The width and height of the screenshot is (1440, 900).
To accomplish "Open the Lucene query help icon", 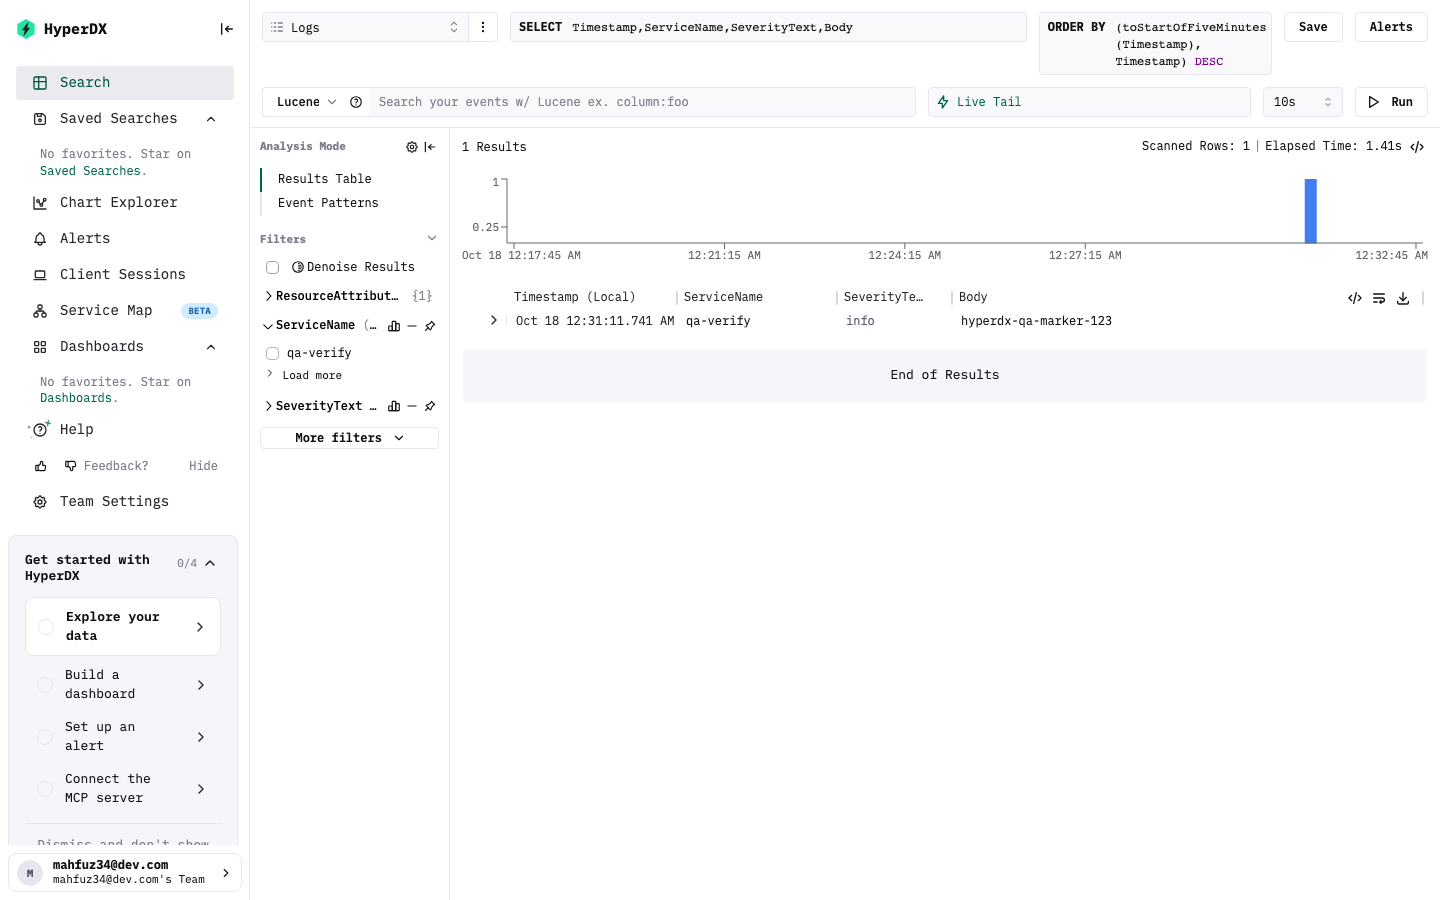I will 356,102.
